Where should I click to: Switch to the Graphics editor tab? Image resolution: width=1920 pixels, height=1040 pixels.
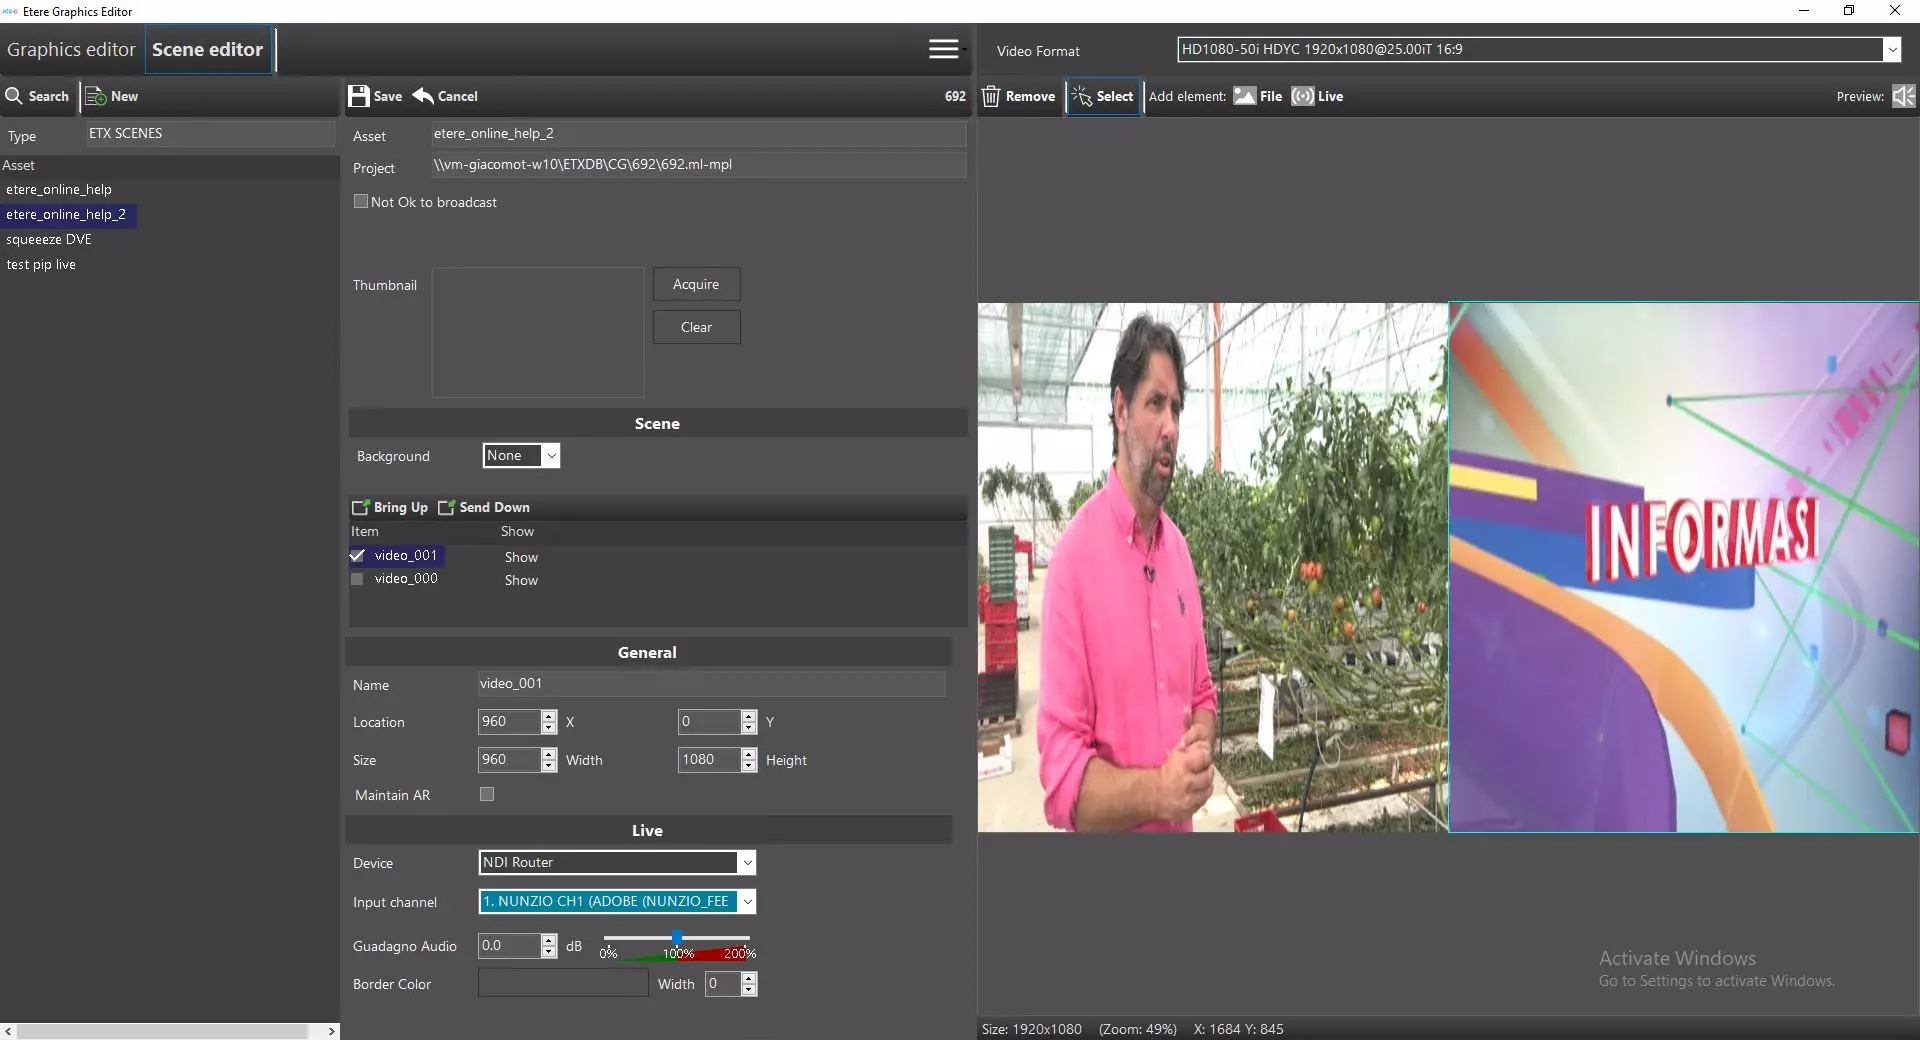pos(71,50)
